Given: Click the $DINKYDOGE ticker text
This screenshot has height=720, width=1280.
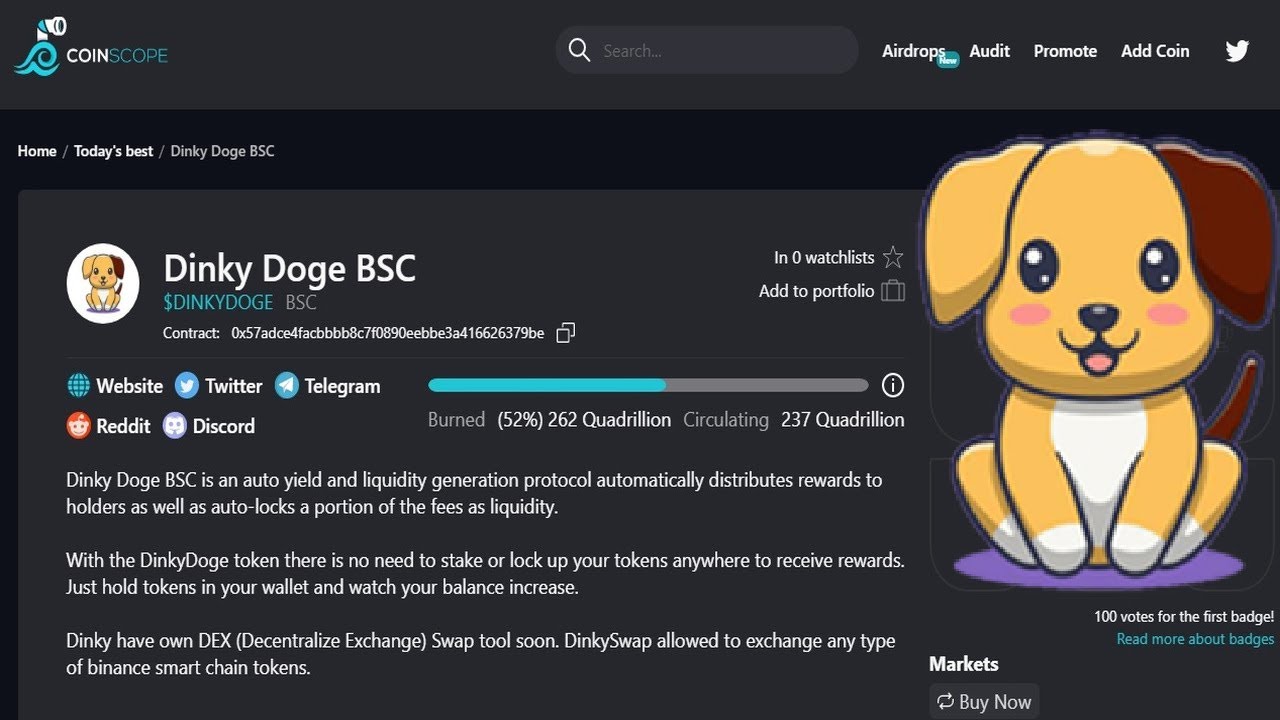Looking at the screenshot, I should pyautogui.click(x=218, y=302).
